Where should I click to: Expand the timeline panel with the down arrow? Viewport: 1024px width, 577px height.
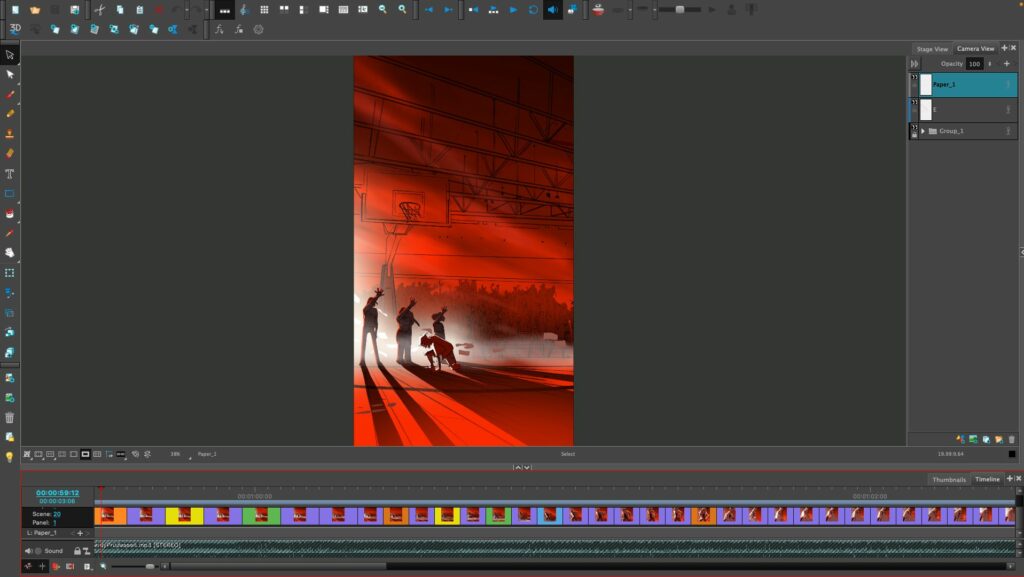coord(527,467)
